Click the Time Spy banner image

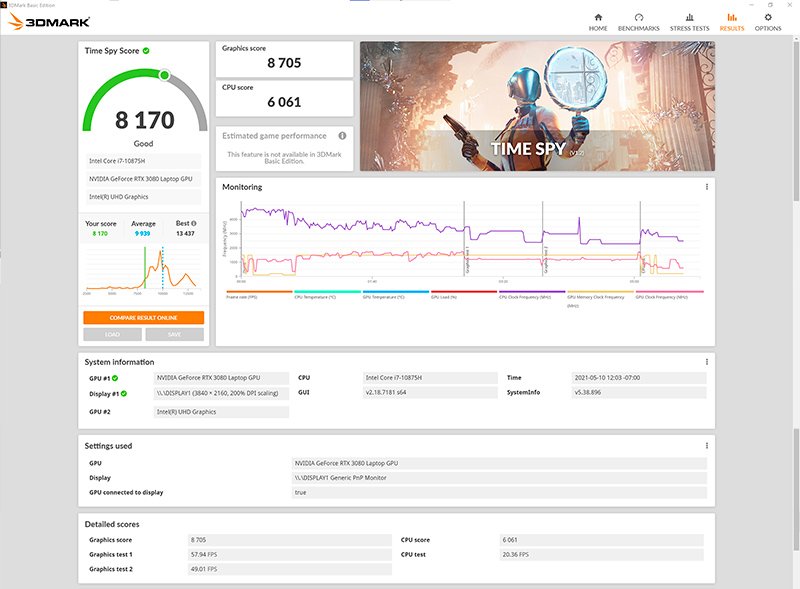click(x=537, y=106)
